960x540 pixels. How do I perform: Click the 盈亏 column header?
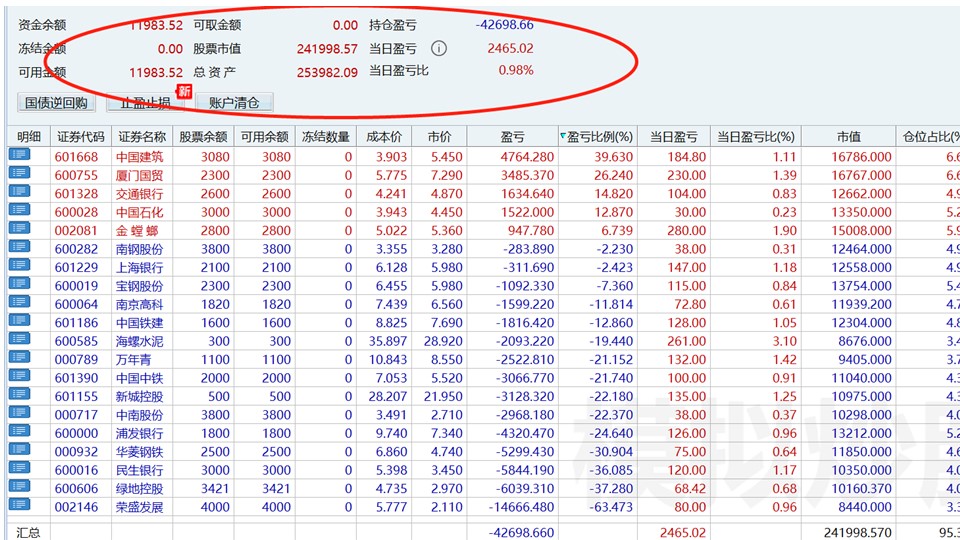pyautogui.click(x=512, y=137)
